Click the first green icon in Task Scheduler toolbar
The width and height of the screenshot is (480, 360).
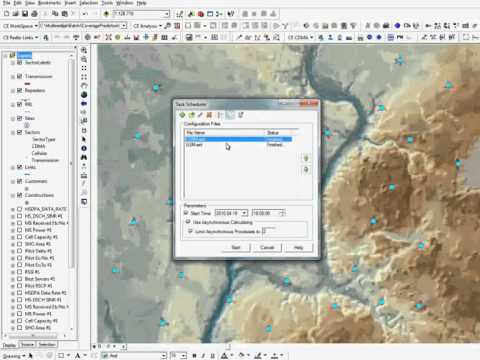click(182, 115)
